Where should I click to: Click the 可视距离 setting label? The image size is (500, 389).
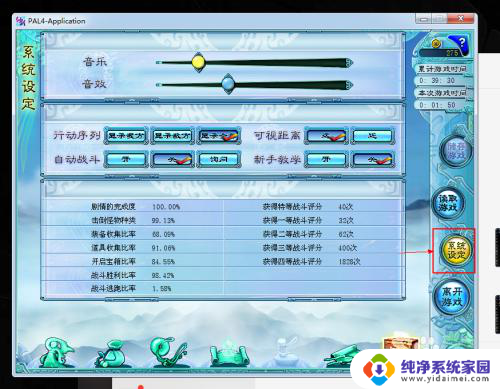pos(277,136)
